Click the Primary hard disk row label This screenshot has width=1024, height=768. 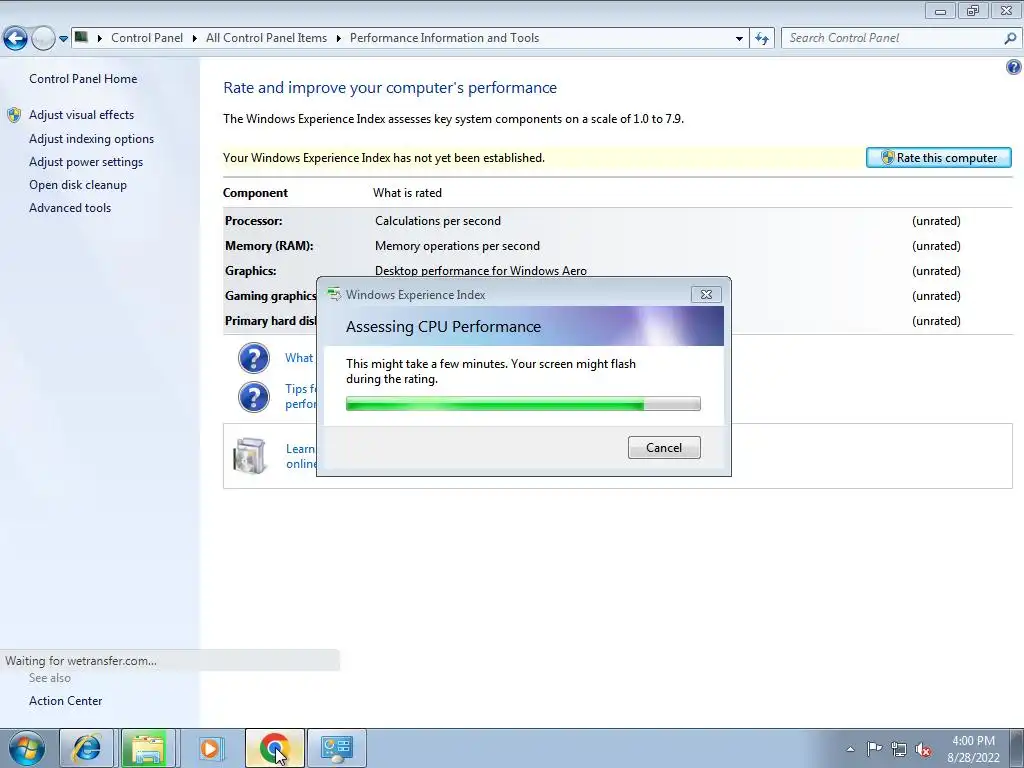coord(270,321)
